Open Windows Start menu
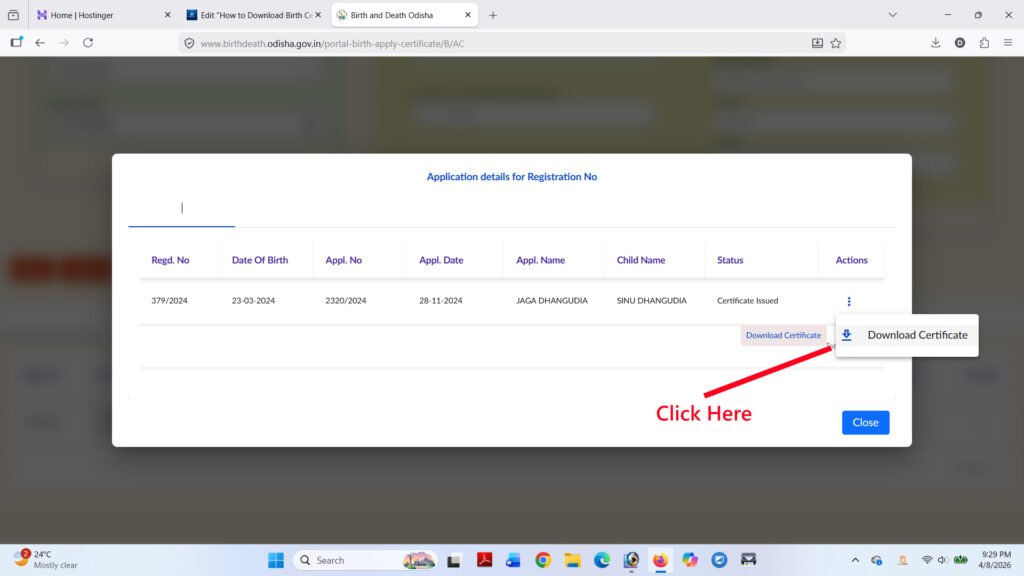 tap(276, 560)
